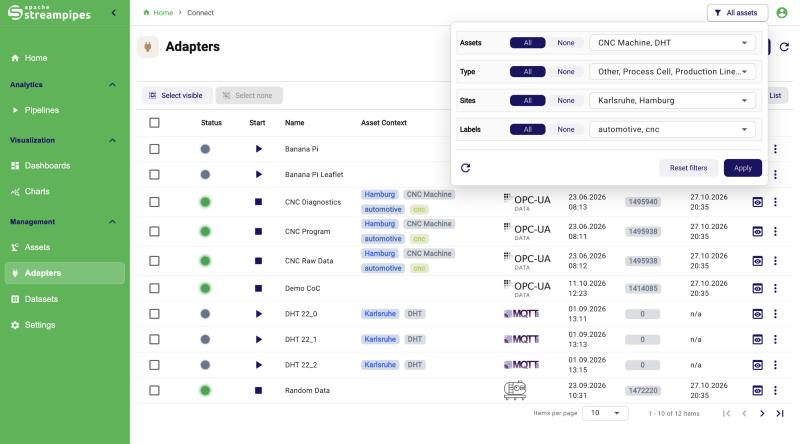Check the CNC Diagnostics row checkbox
Image resolution: width=800 pixels, height=444 pixels.
point(154,202)
